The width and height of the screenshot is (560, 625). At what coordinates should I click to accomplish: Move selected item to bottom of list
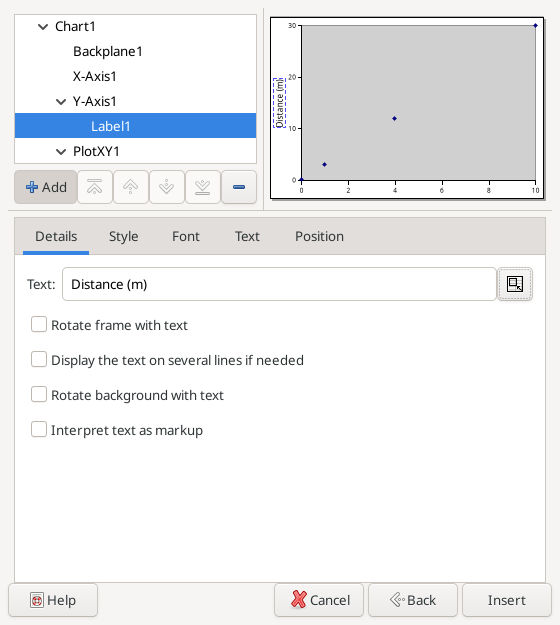tap(202, 187)
